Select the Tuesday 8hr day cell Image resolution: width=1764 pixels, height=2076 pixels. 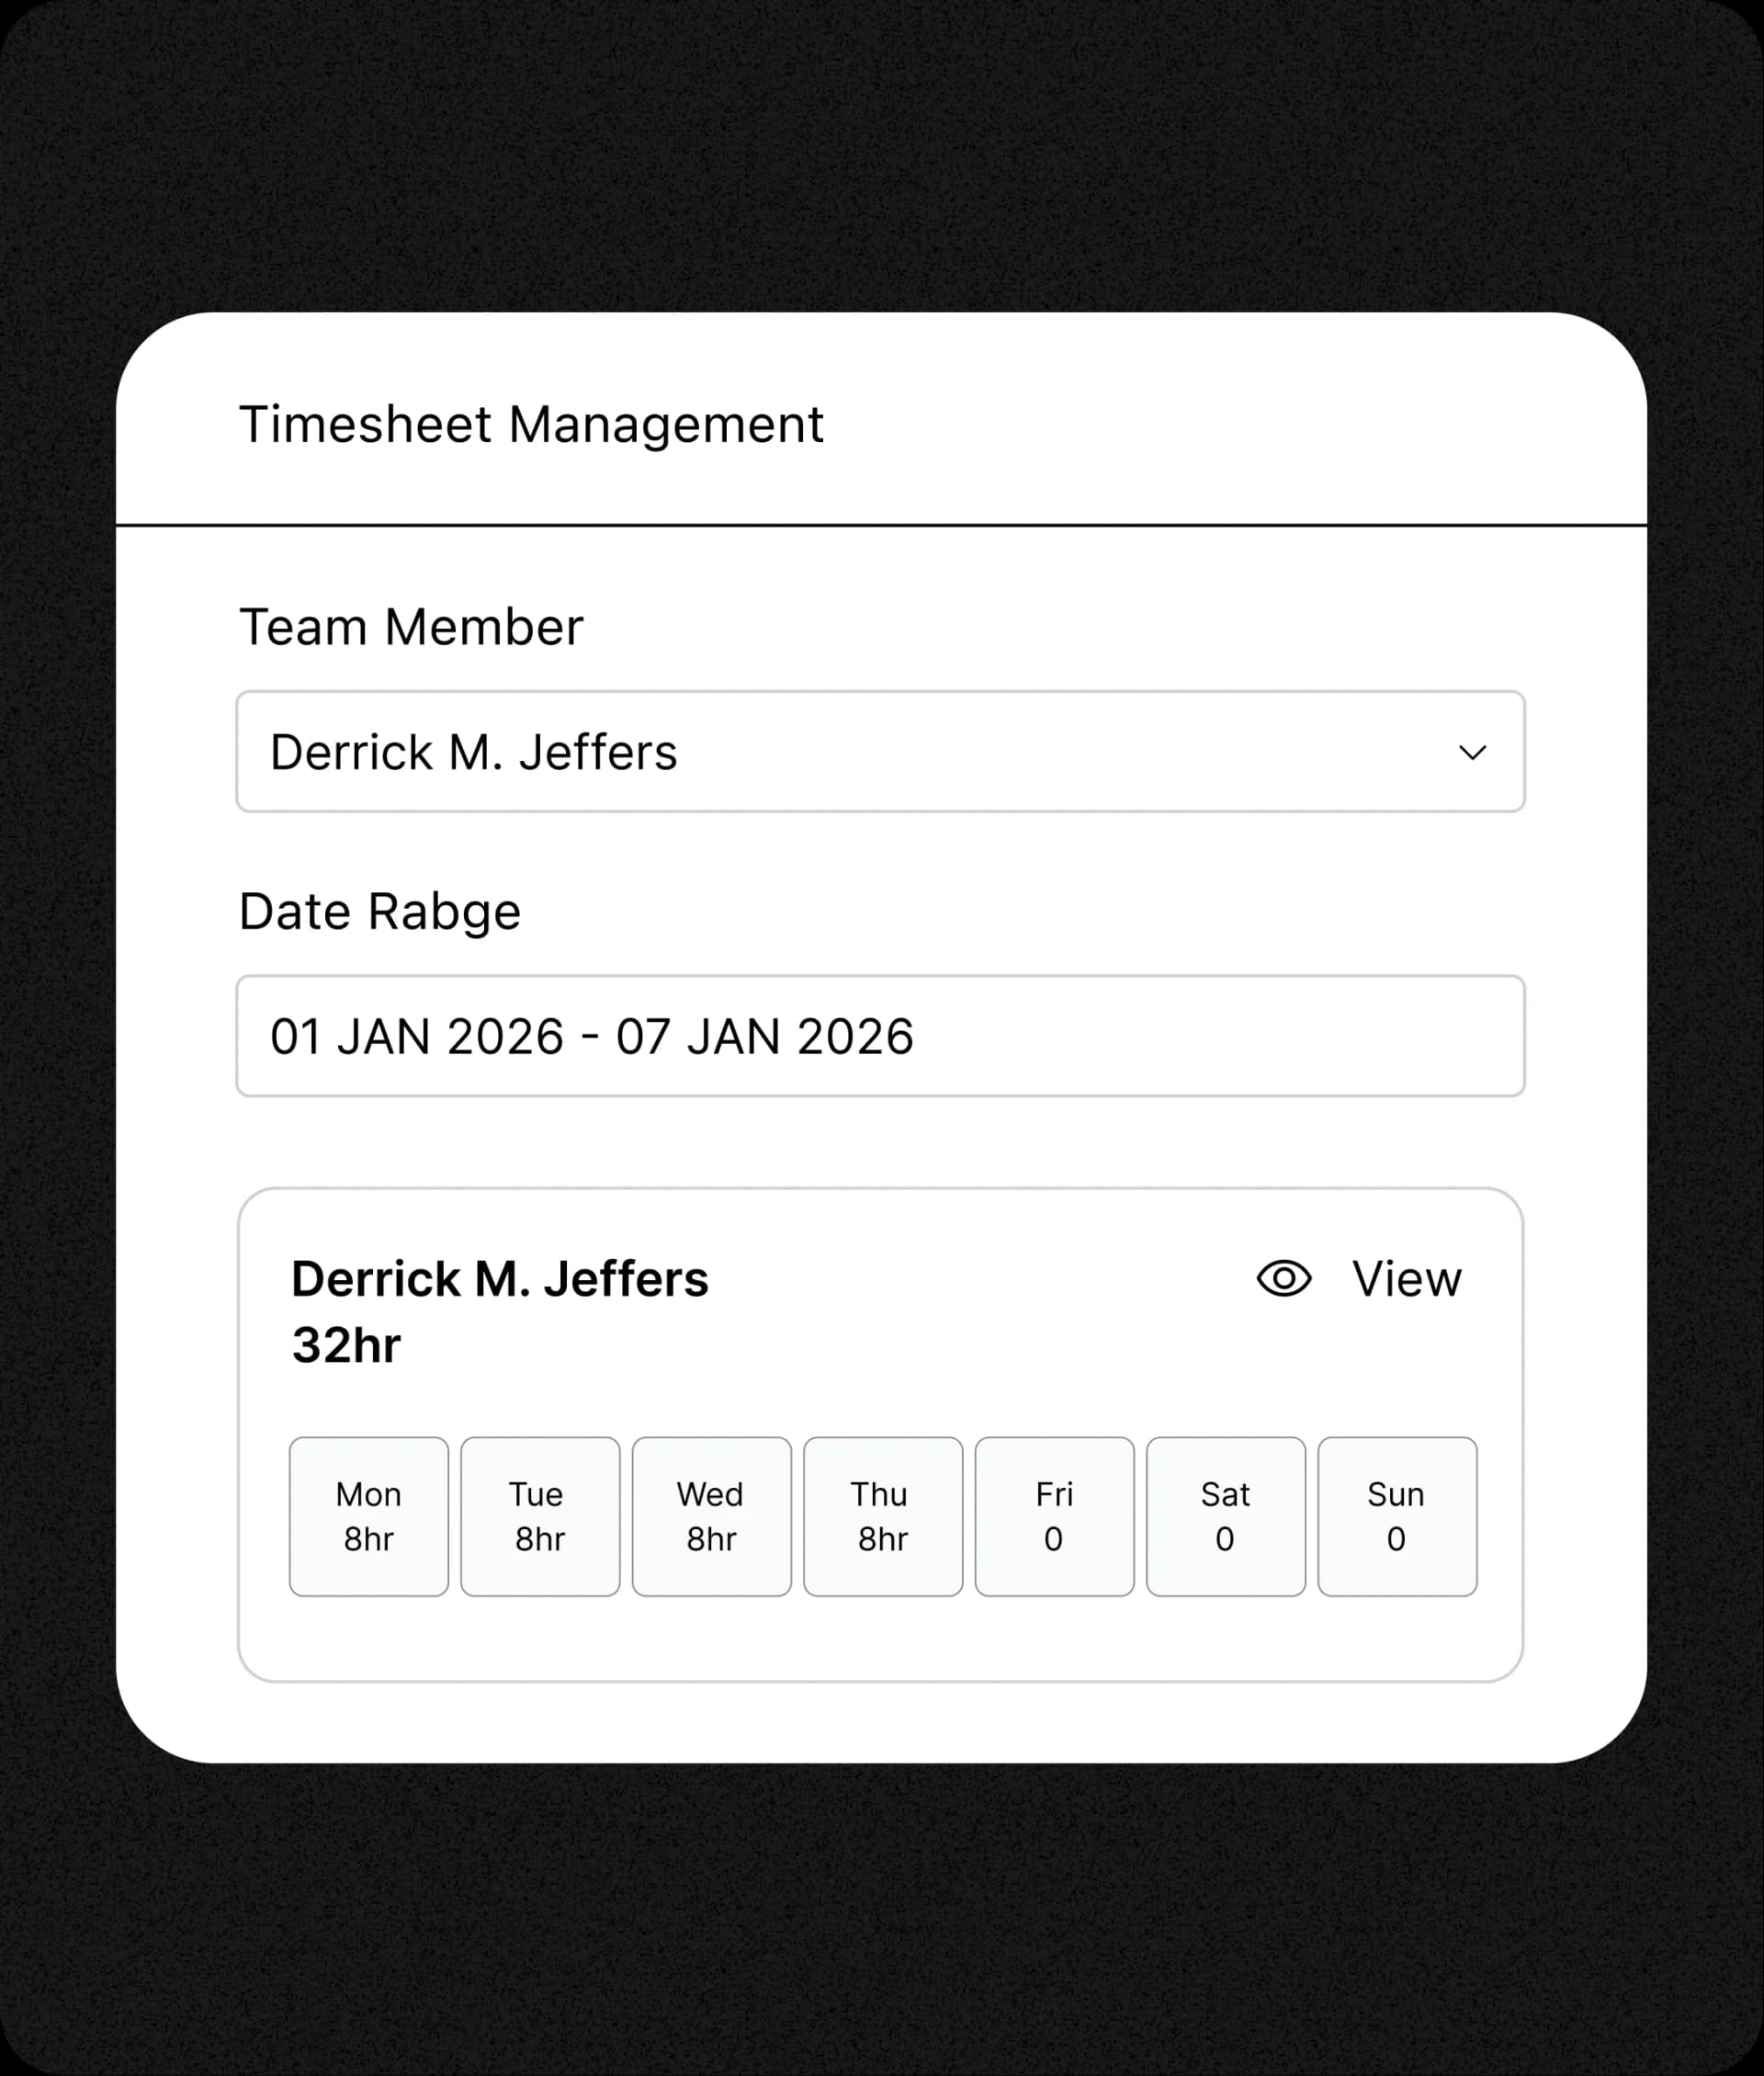click(539, 1517)
